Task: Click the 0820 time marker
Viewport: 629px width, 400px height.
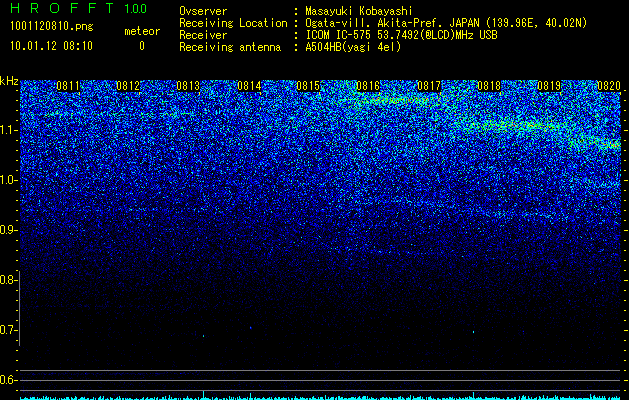Action: coord(609,86)
